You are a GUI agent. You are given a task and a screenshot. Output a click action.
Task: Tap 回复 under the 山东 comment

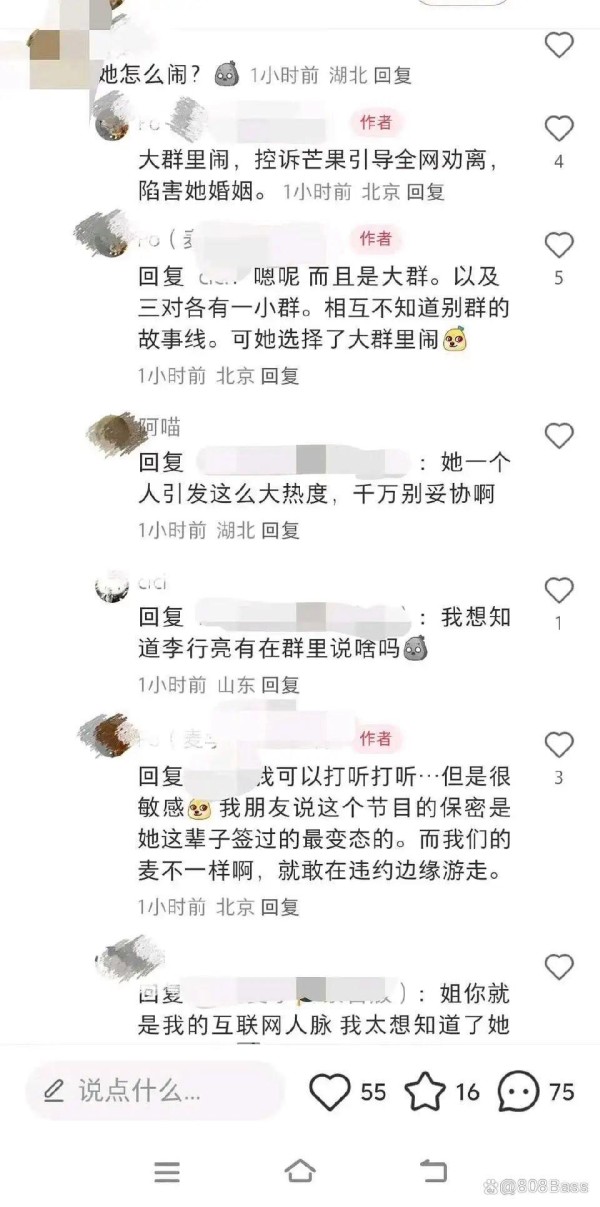[x=281, y=685]
